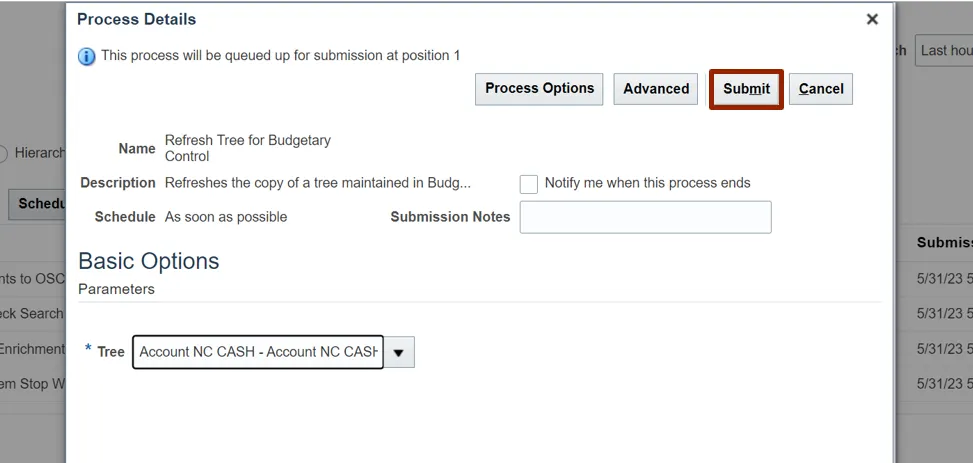Click the truncated Description text
Screen dimensions: 973x463
[x=317, y=183]
